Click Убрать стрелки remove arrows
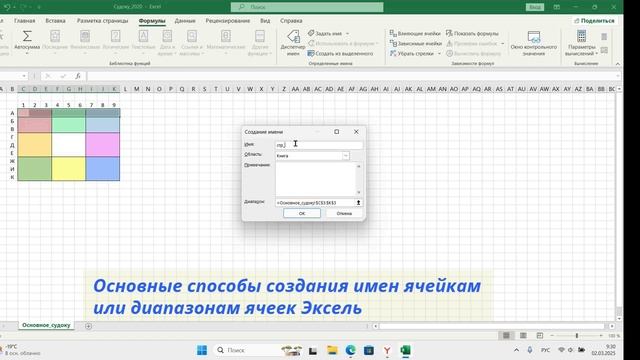The width and height of the screenshot is (640, 360). (x=411, y=53)
